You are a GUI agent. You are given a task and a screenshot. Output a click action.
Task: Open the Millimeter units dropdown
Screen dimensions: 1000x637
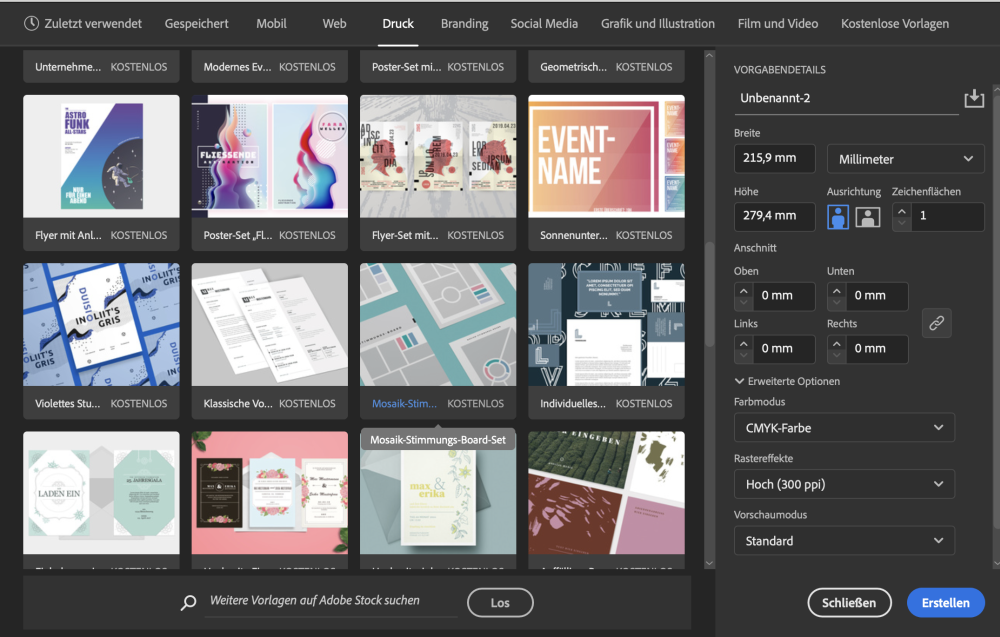pyautogui.click(x=905, y=159)
